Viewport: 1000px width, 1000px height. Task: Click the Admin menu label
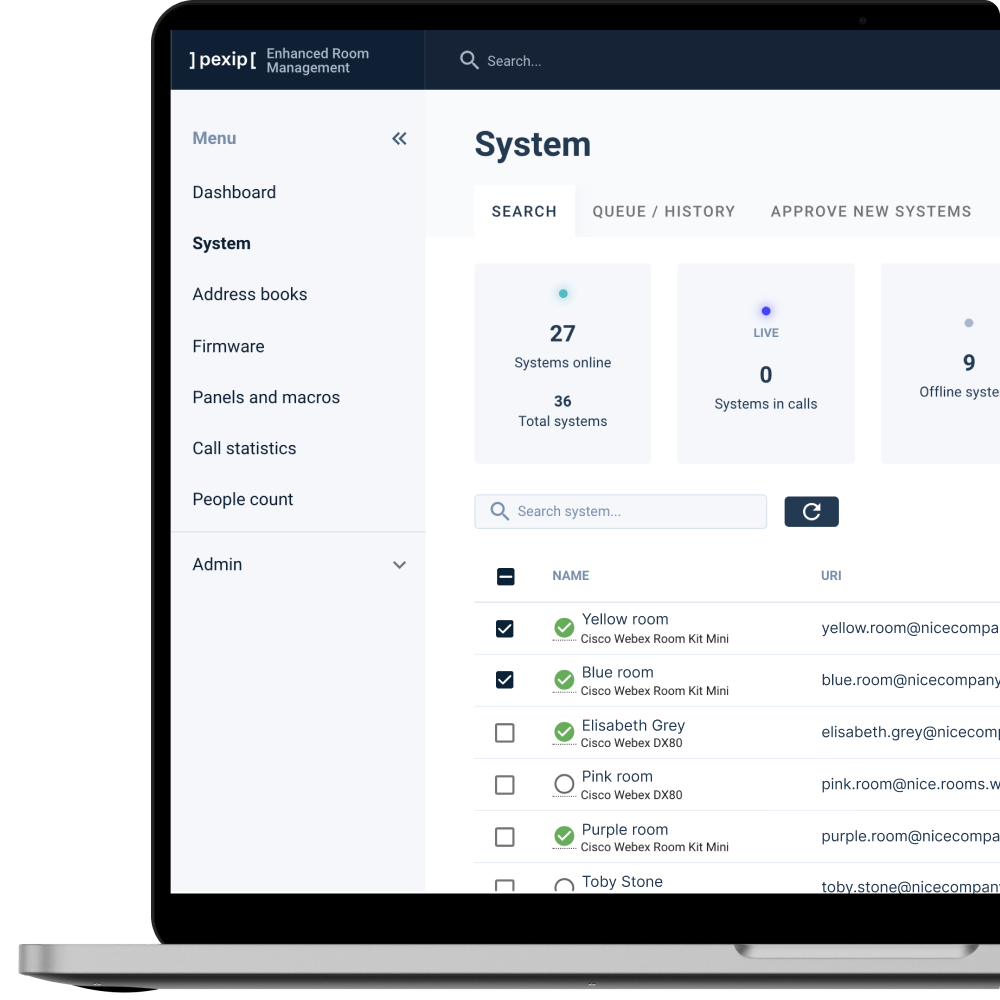217,564
